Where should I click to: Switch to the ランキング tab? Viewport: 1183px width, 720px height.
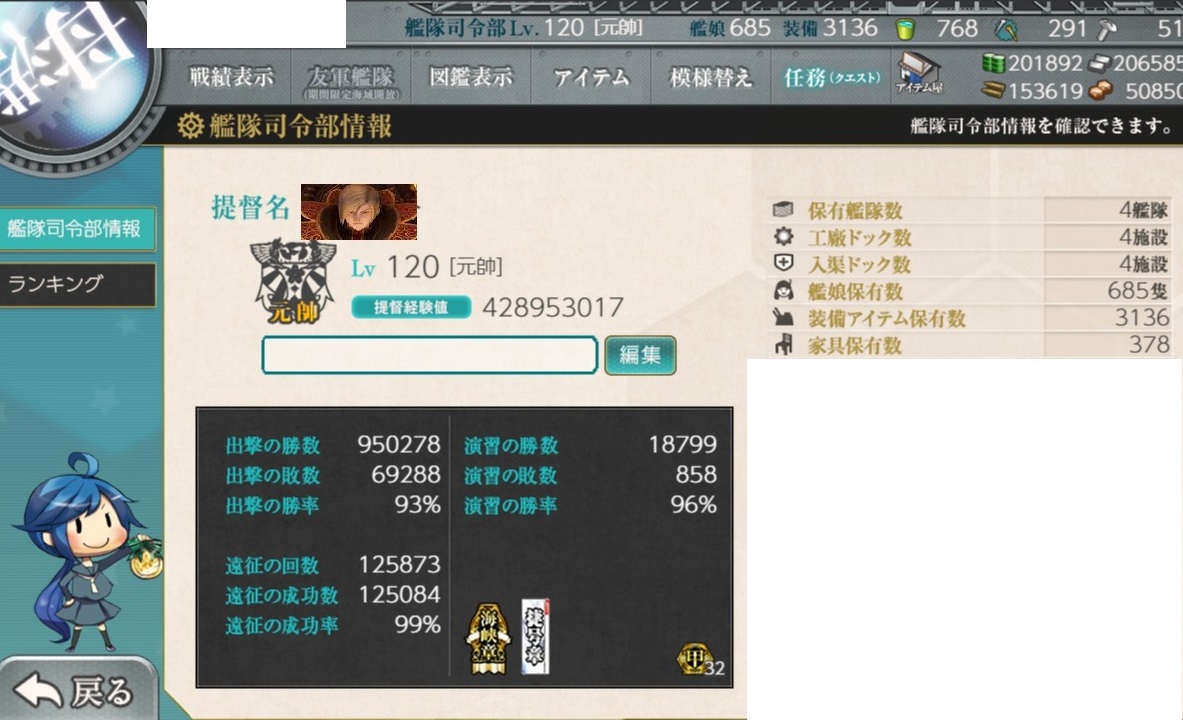(x=78, y=285)
